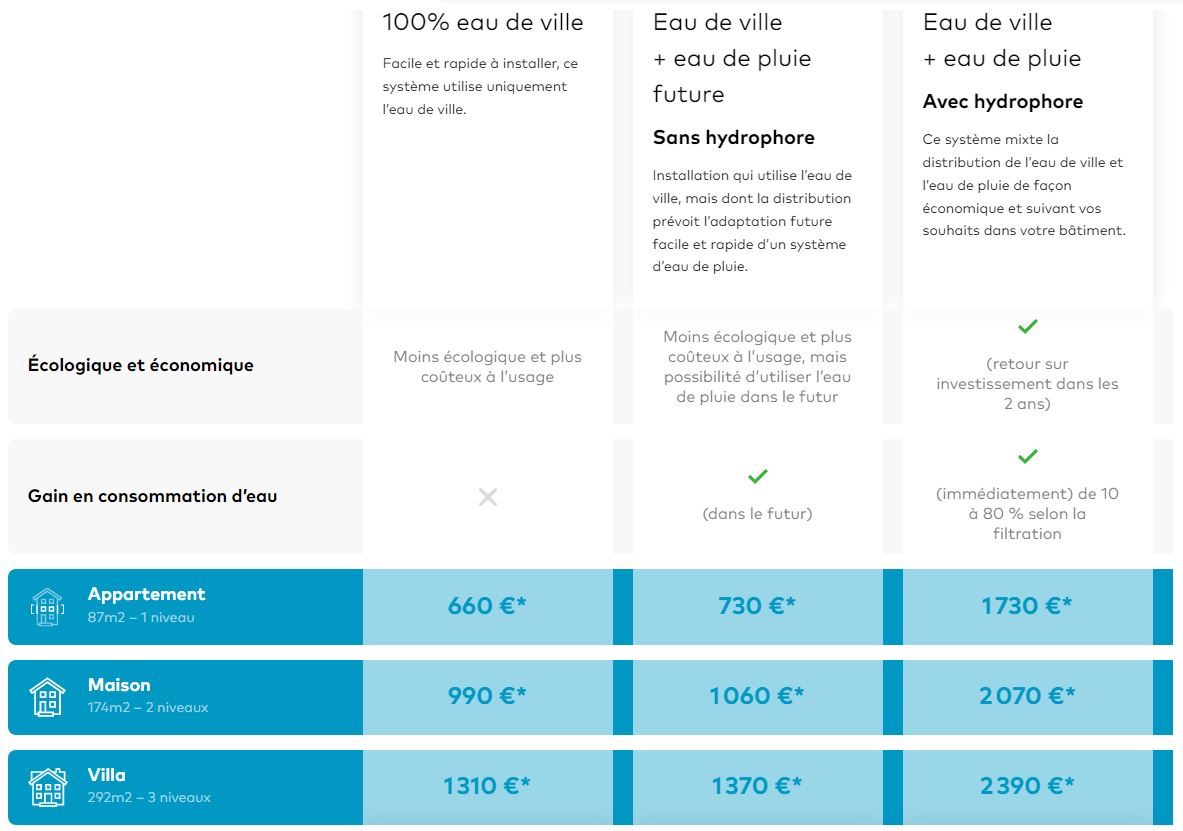
Task: Click green checkmark above "dans le futur"
Action: pyautogui.click(x=758, y=476)
